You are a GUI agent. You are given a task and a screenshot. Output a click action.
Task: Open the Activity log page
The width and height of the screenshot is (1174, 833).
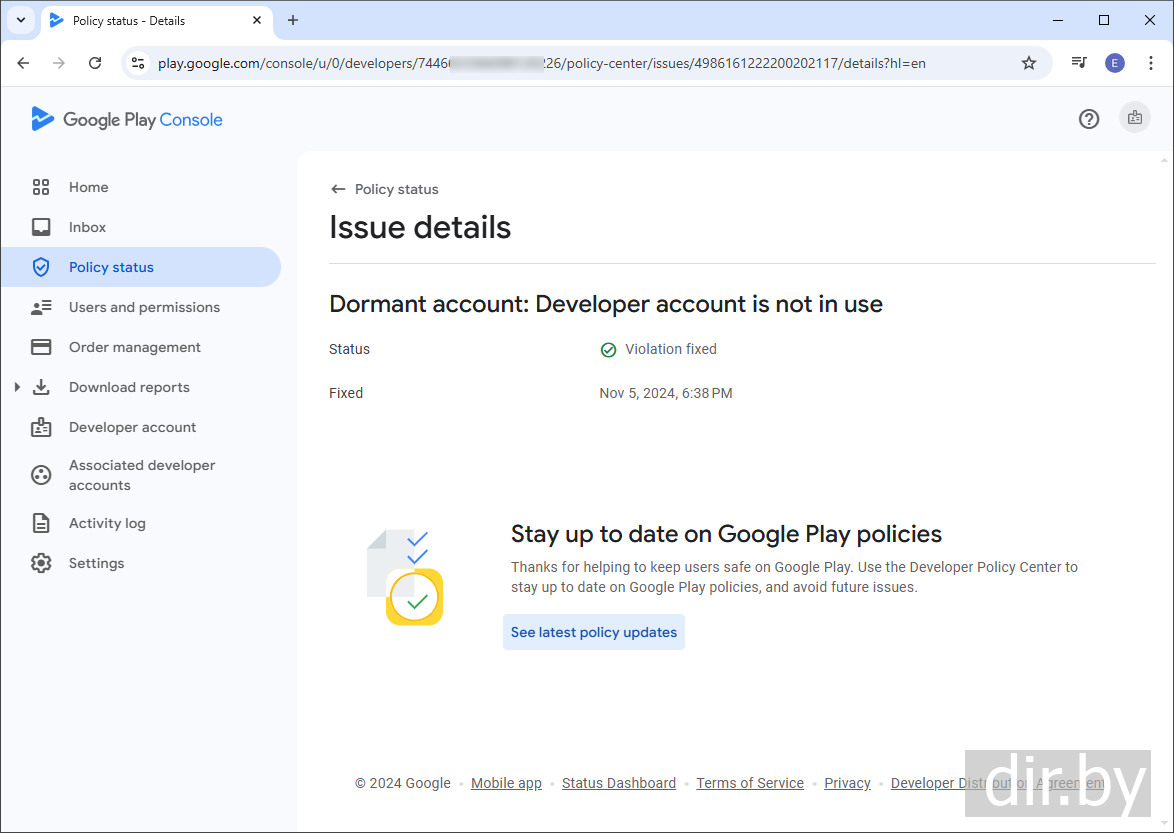pos(107,523)
